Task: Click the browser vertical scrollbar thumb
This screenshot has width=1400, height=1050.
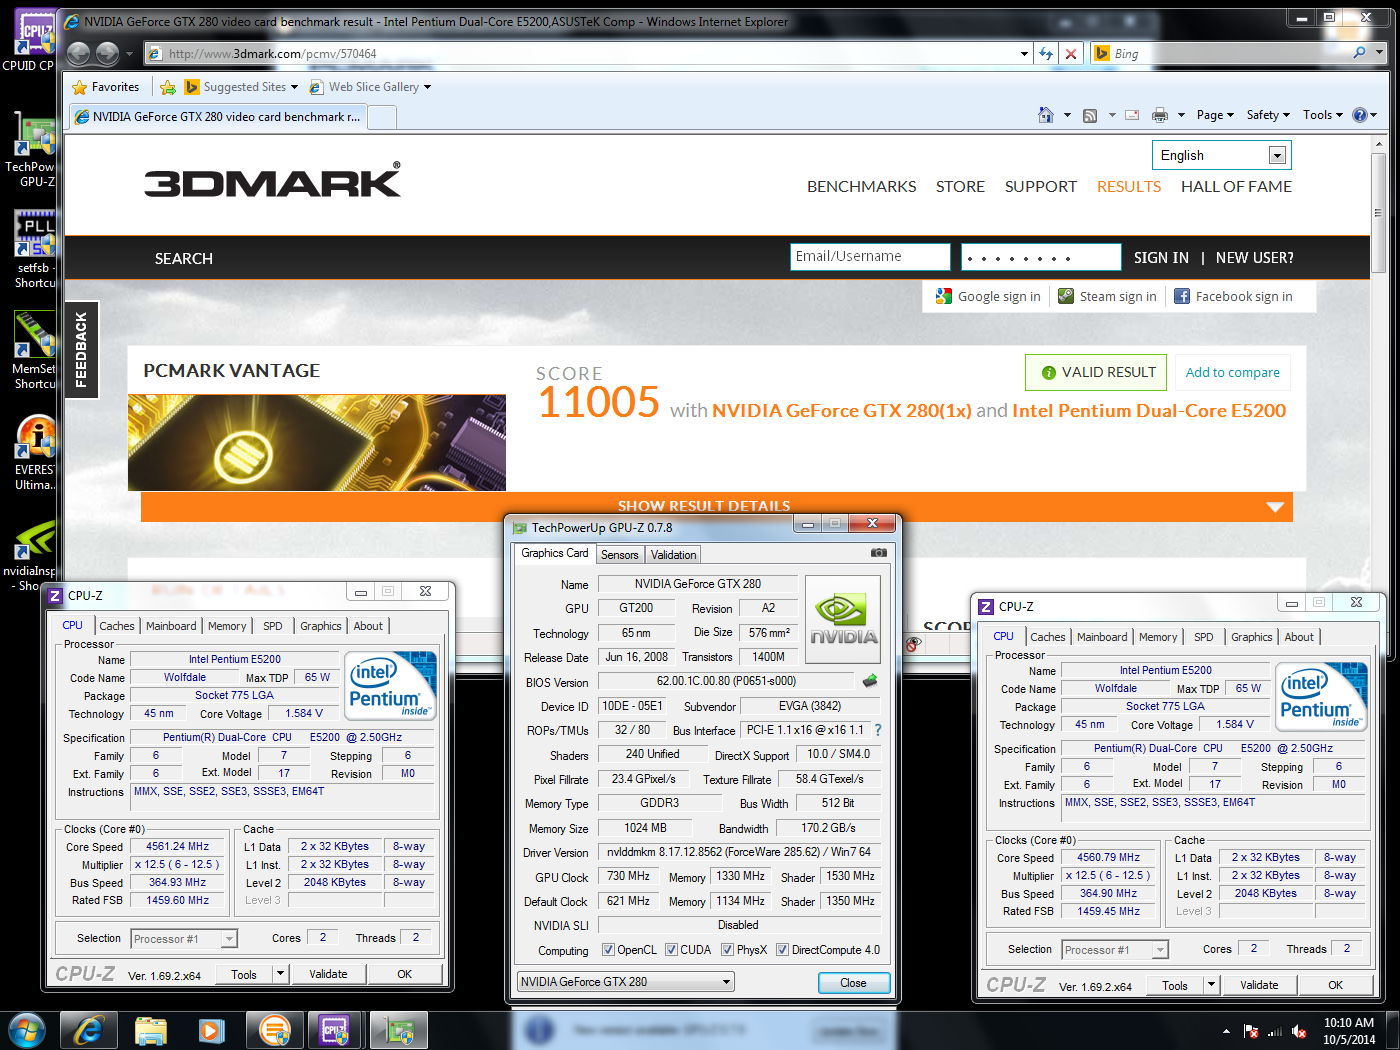Action: pos(1378,212)
